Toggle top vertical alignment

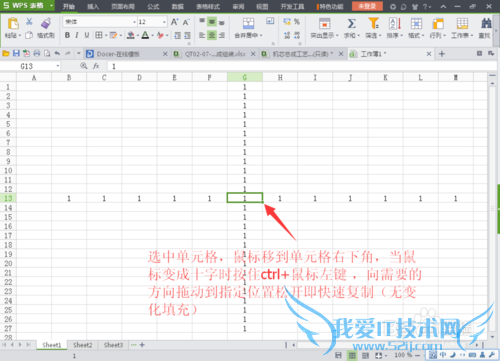pyautogui.click(x=202, y=22)
